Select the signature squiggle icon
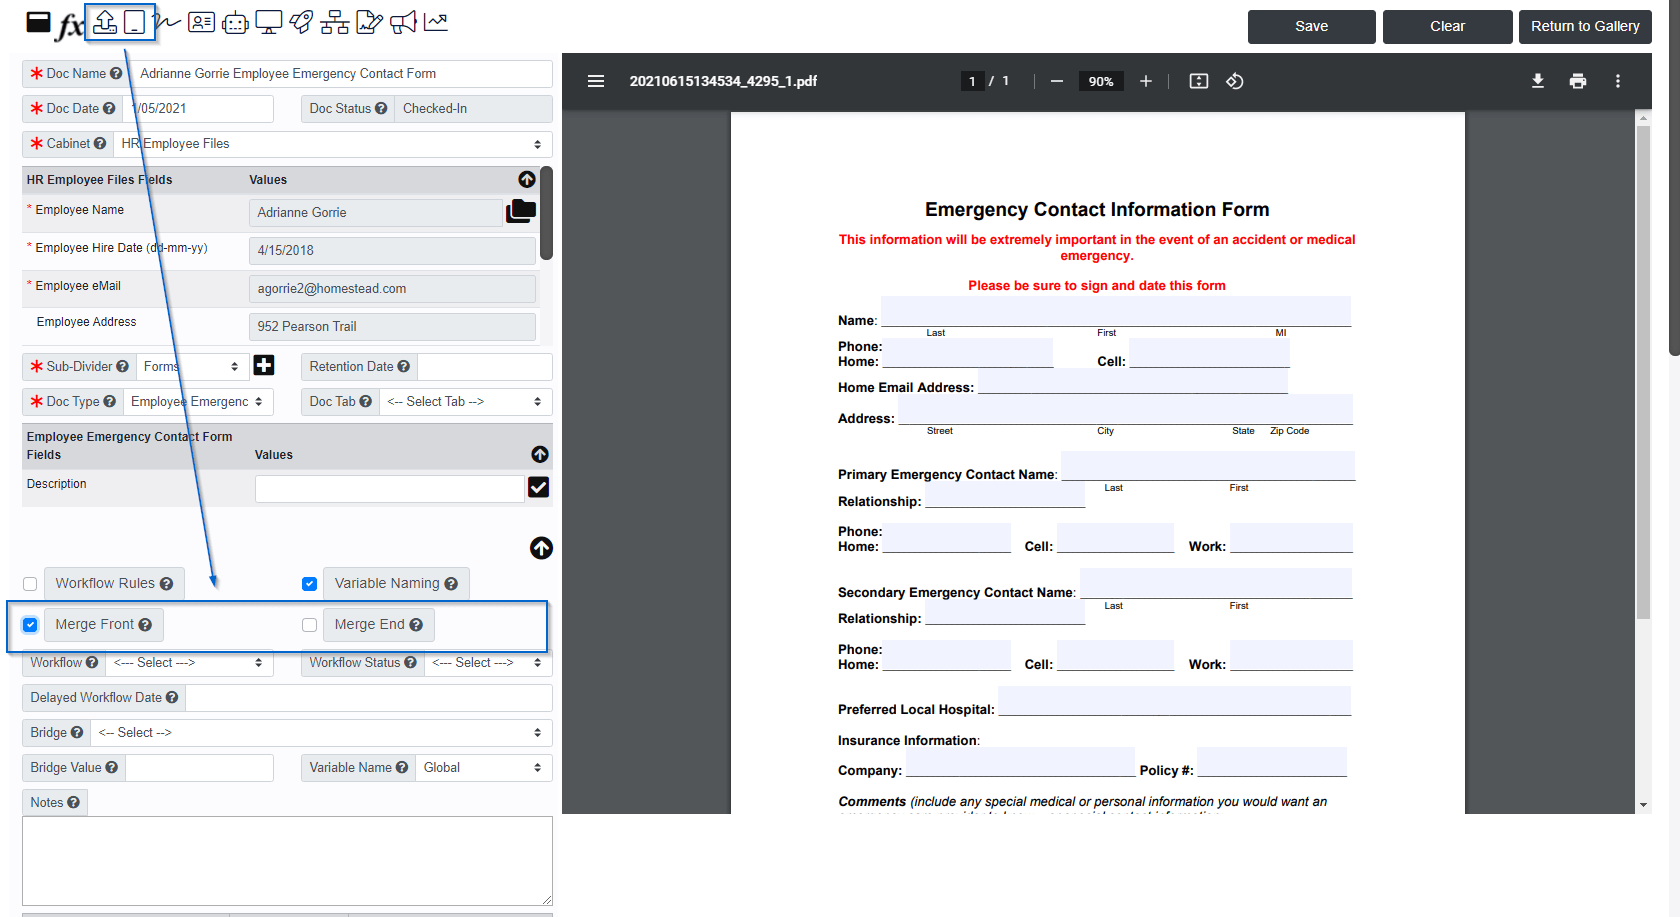Screen dimensions: 1680x917 (x=168, y=22)
